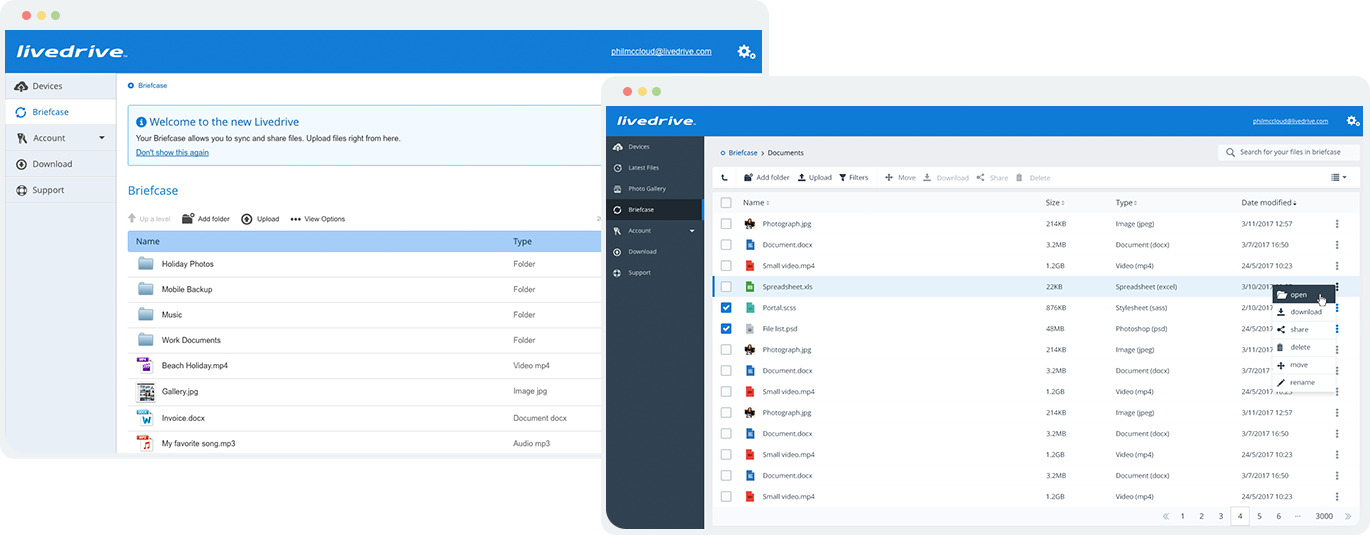Choose delete in the context menu

[x=1304, y=347]
